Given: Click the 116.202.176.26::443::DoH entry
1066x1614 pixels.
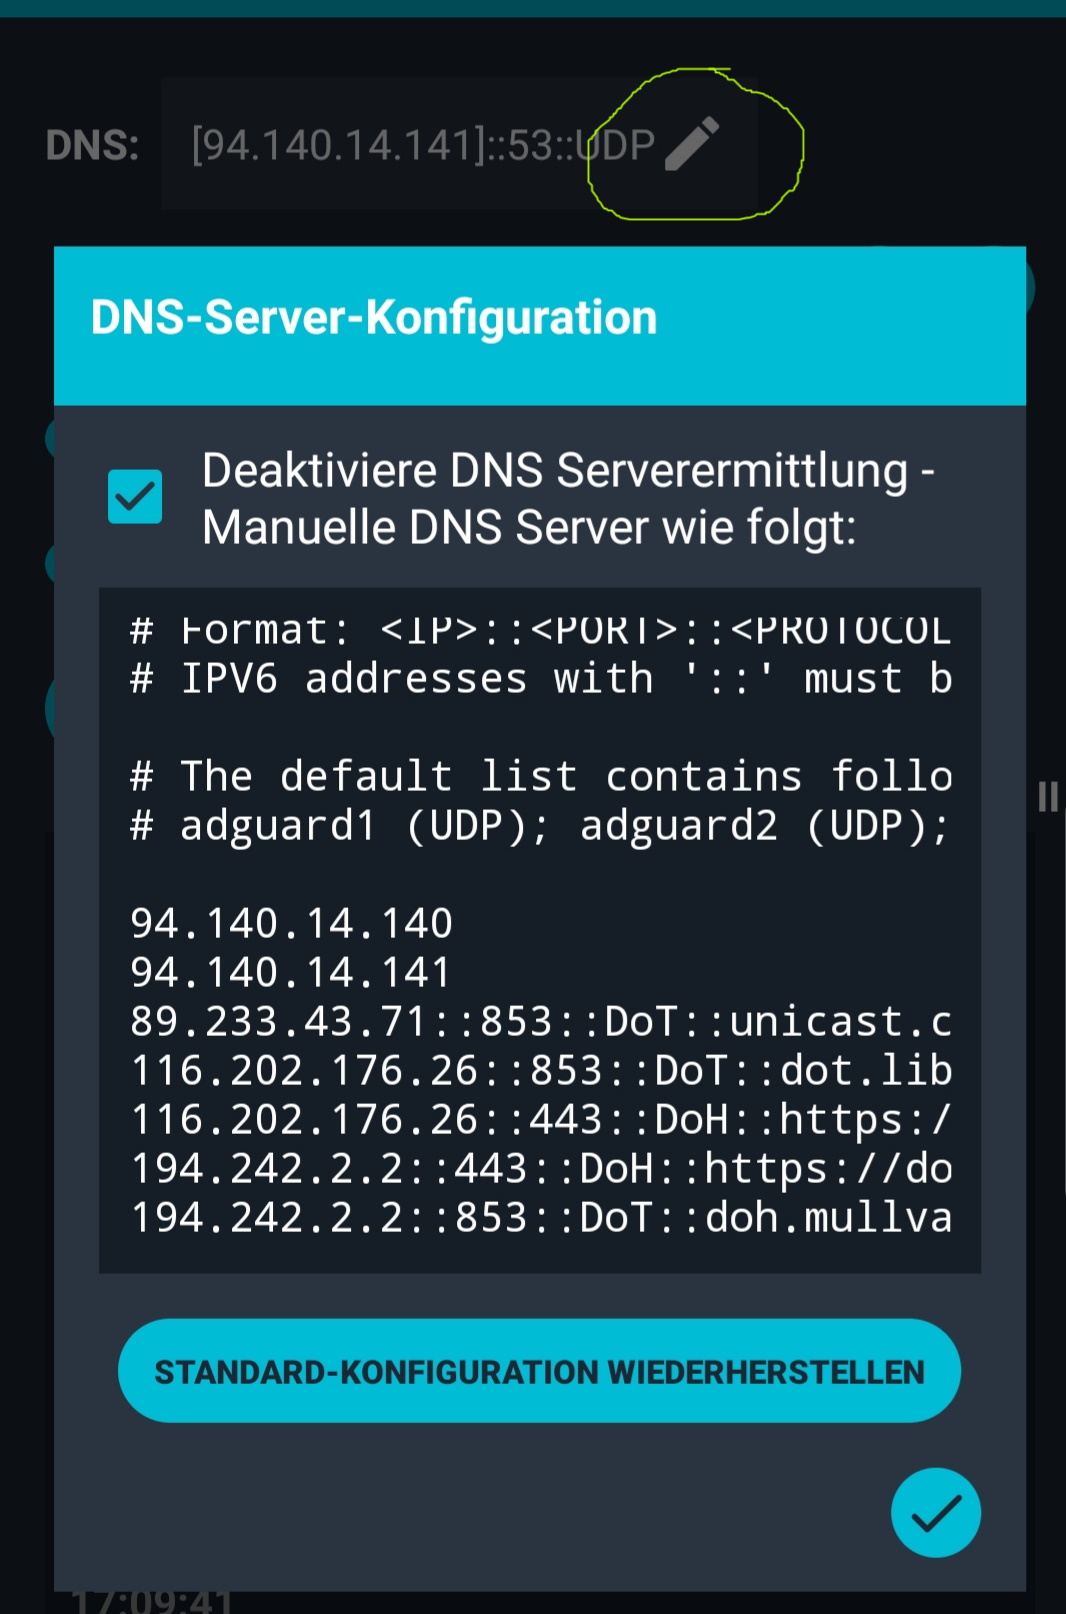Looking at the screenshot, I should (541, 1119).
